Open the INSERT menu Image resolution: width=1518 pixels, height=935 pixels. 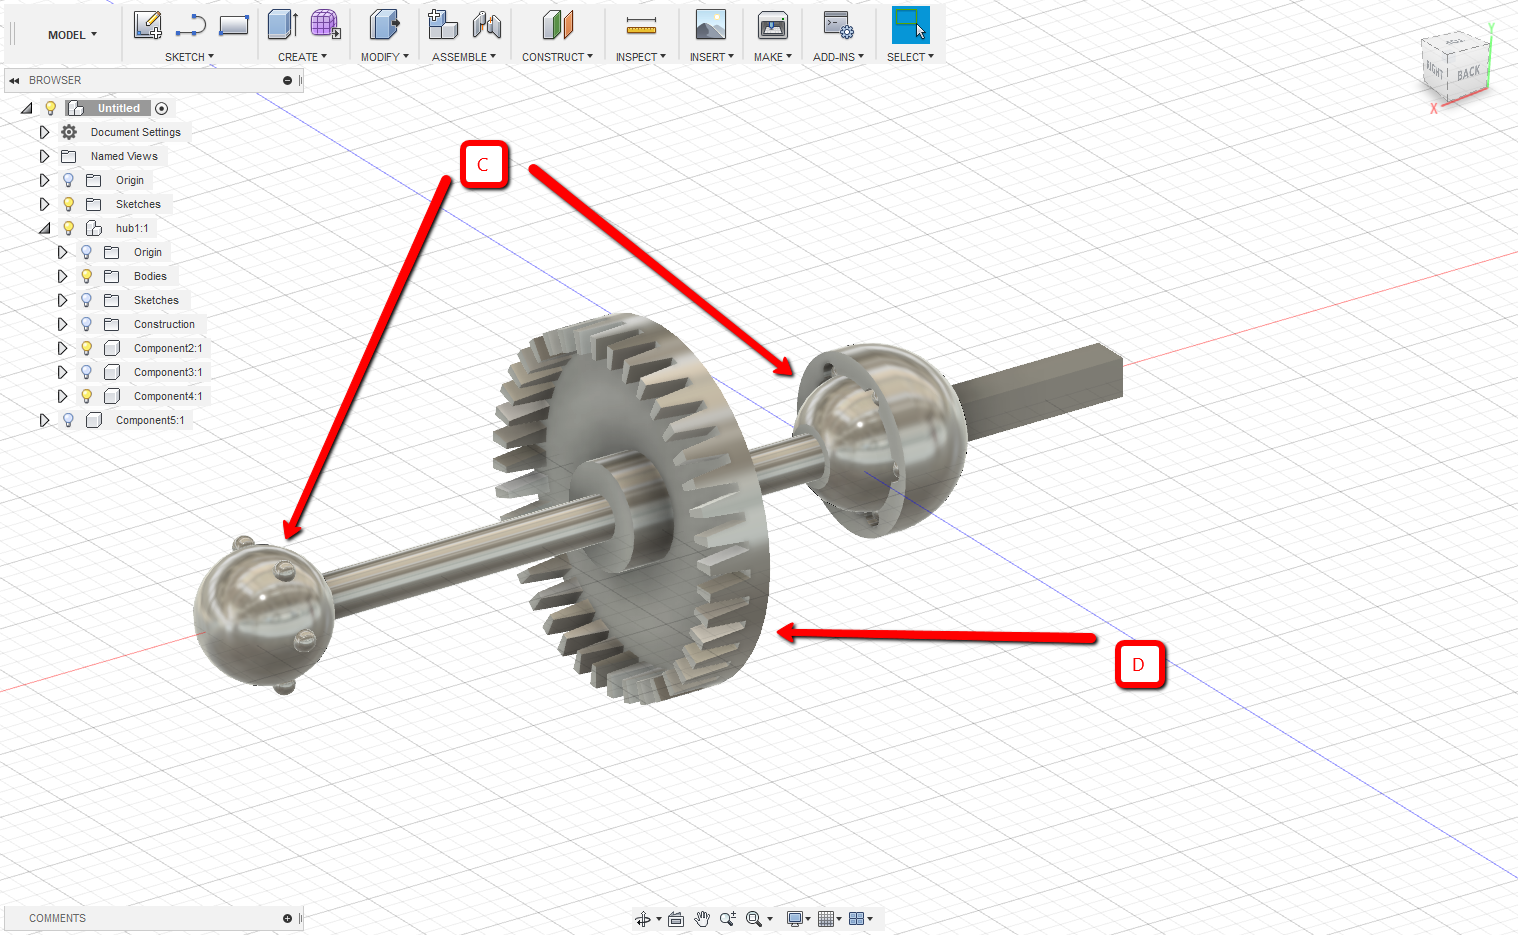(712, 57)
